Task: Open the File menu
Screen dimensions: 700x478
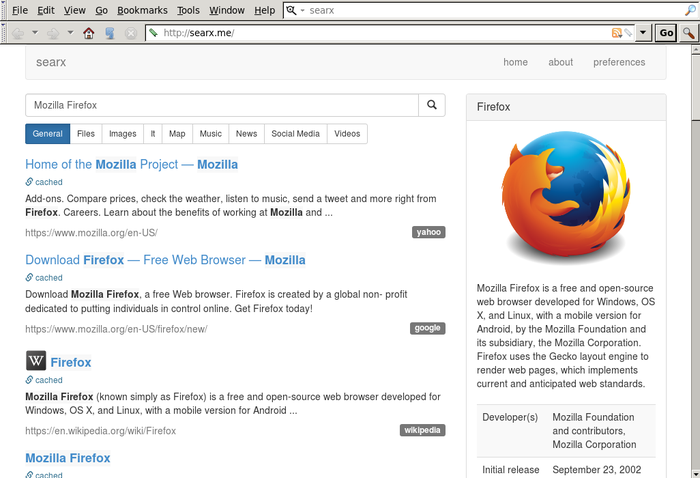Action: click(20, 10)
